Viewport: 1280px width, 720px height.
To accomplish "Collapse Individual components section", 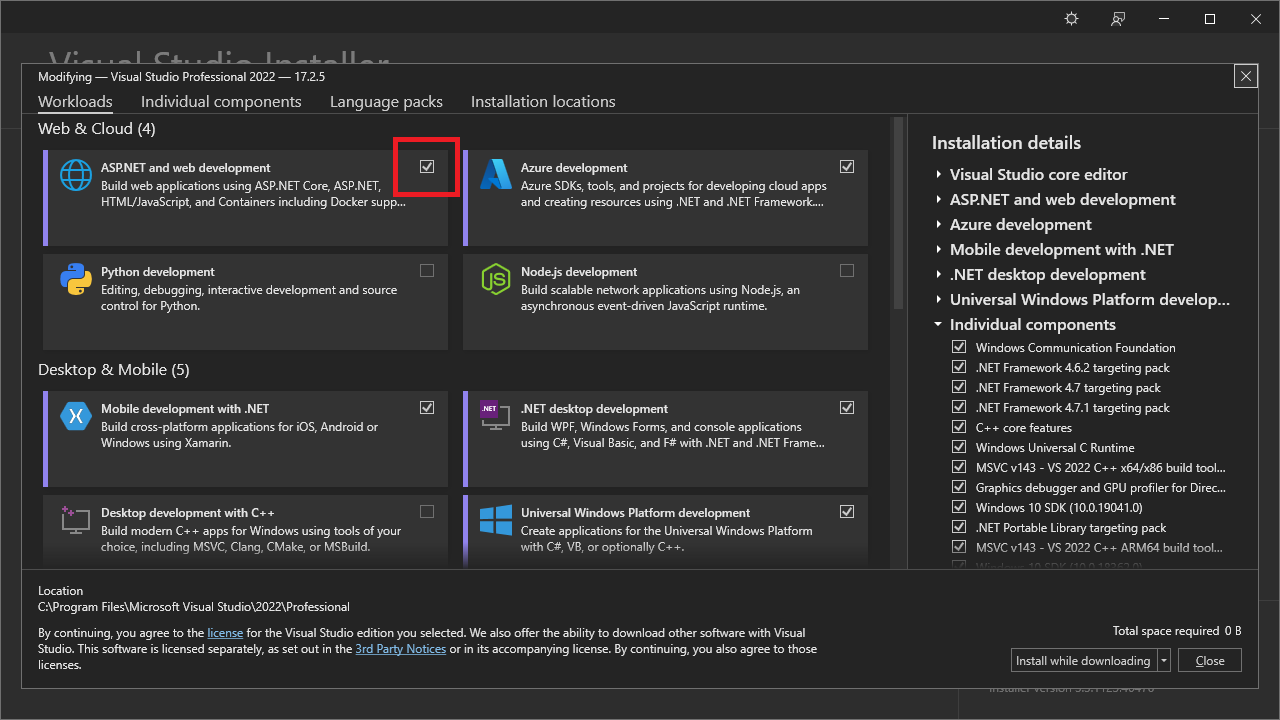I will (939, 325).
